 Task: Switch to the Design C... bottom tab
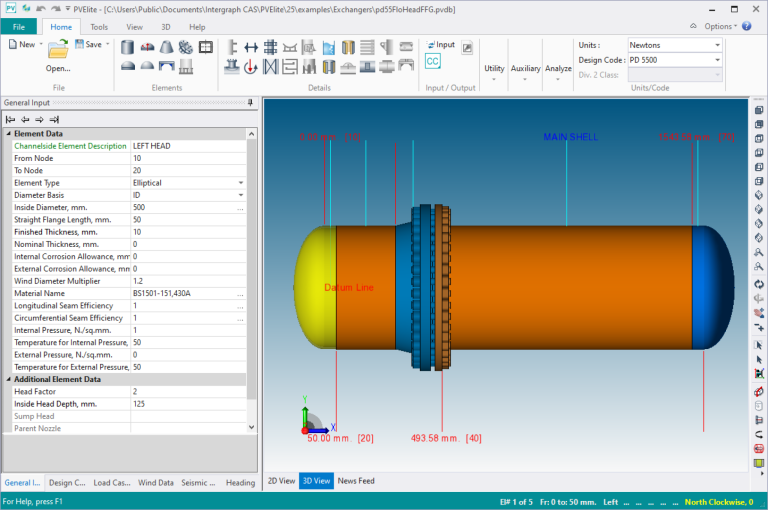coord(67,483)
